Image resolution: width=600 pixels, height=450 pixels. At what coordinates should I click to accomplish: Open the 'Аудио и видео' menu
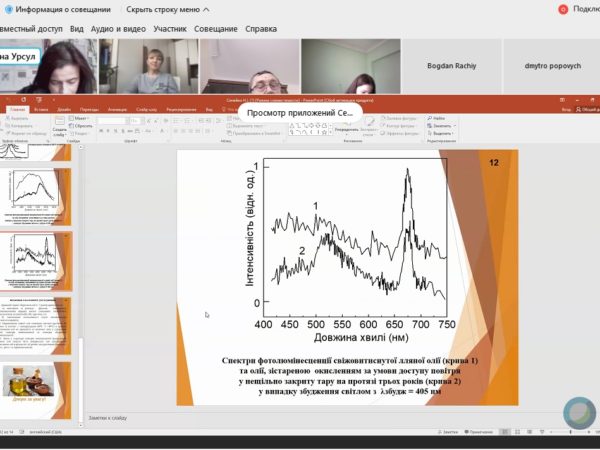click(x=118, y=29)
